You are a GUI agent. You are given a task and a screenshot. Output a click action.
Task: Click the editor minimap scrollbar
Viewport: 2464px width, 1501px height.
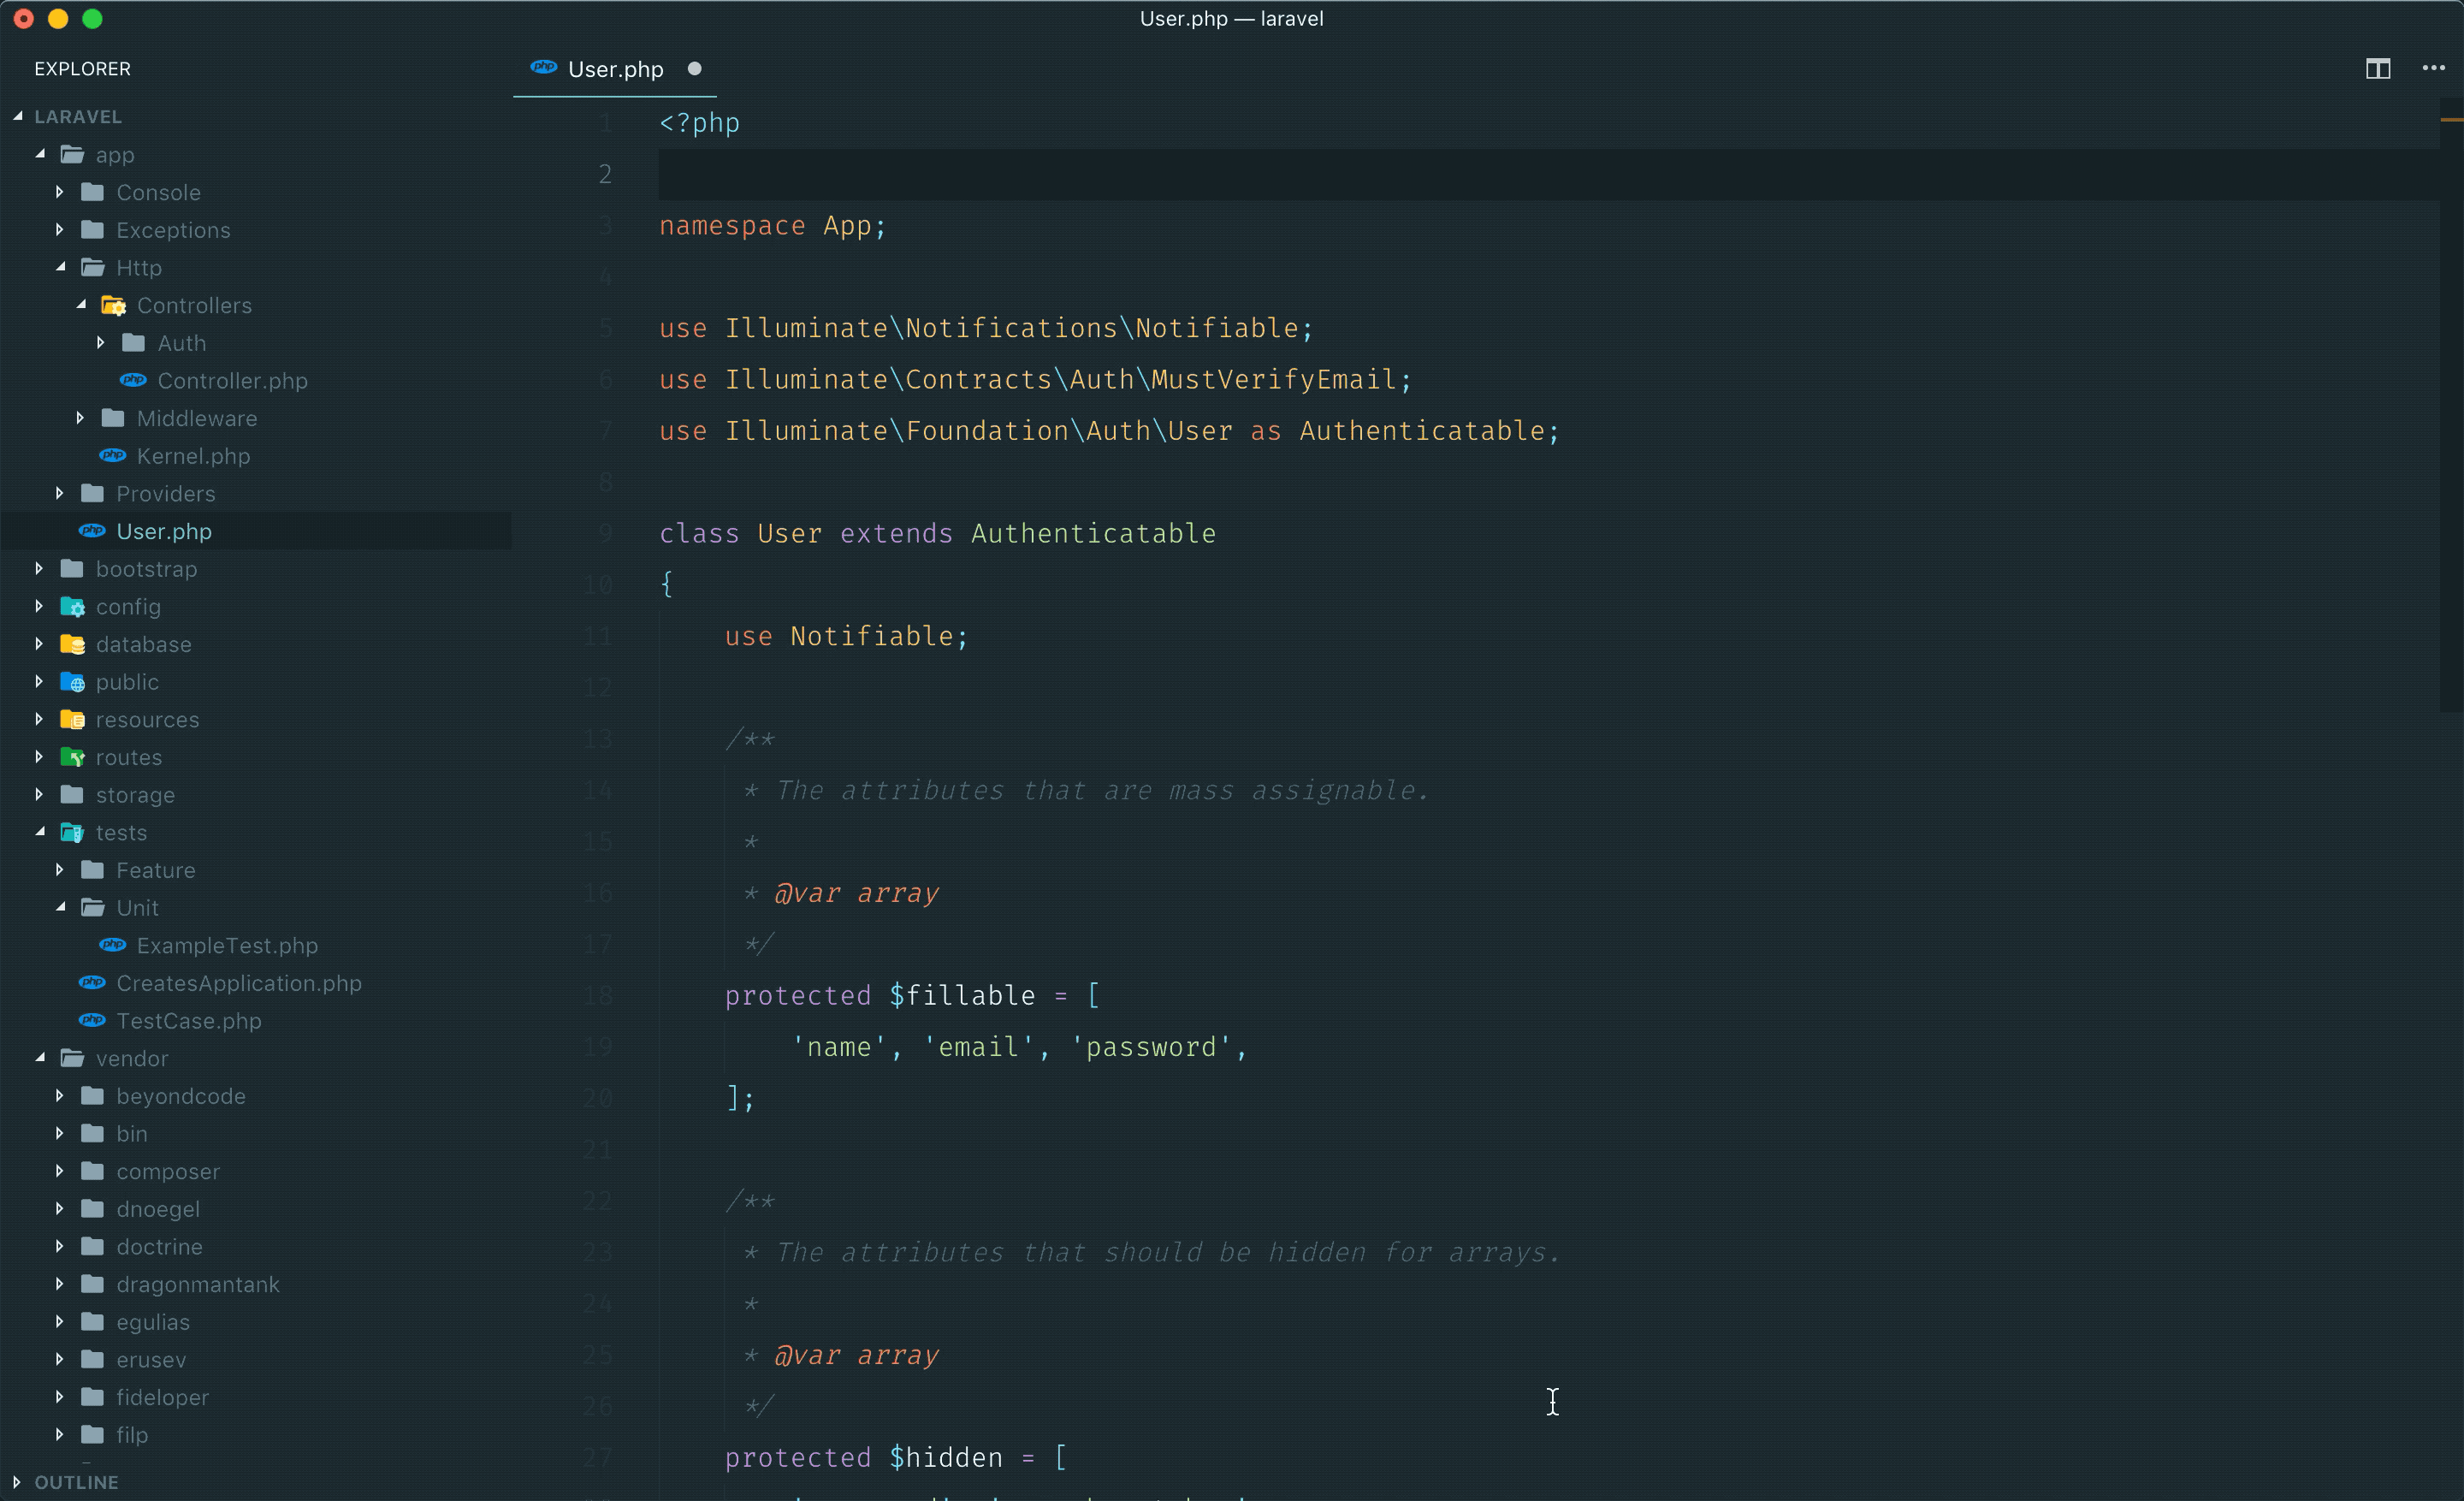tap(2450, 400)
